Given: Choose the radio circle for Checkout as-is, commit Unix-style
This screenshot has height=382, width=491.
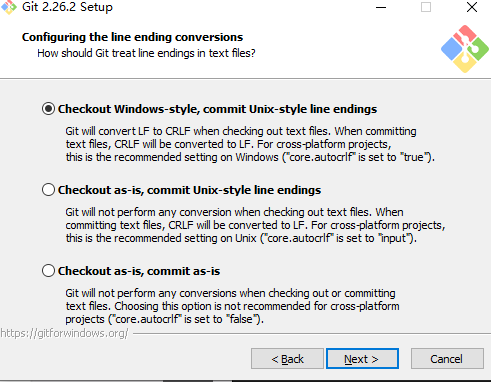Looking at the screenshot, I should [x=48, y=190].
